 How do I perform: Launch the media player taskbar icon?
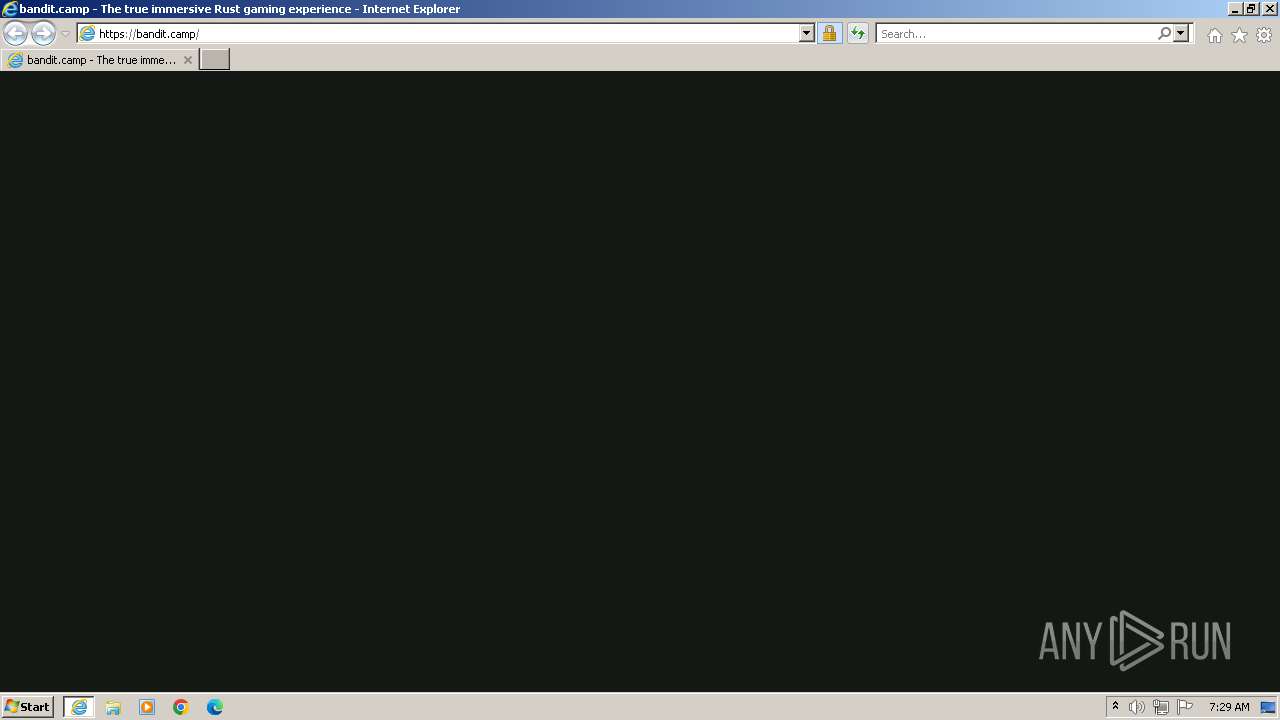coord(147,707)
